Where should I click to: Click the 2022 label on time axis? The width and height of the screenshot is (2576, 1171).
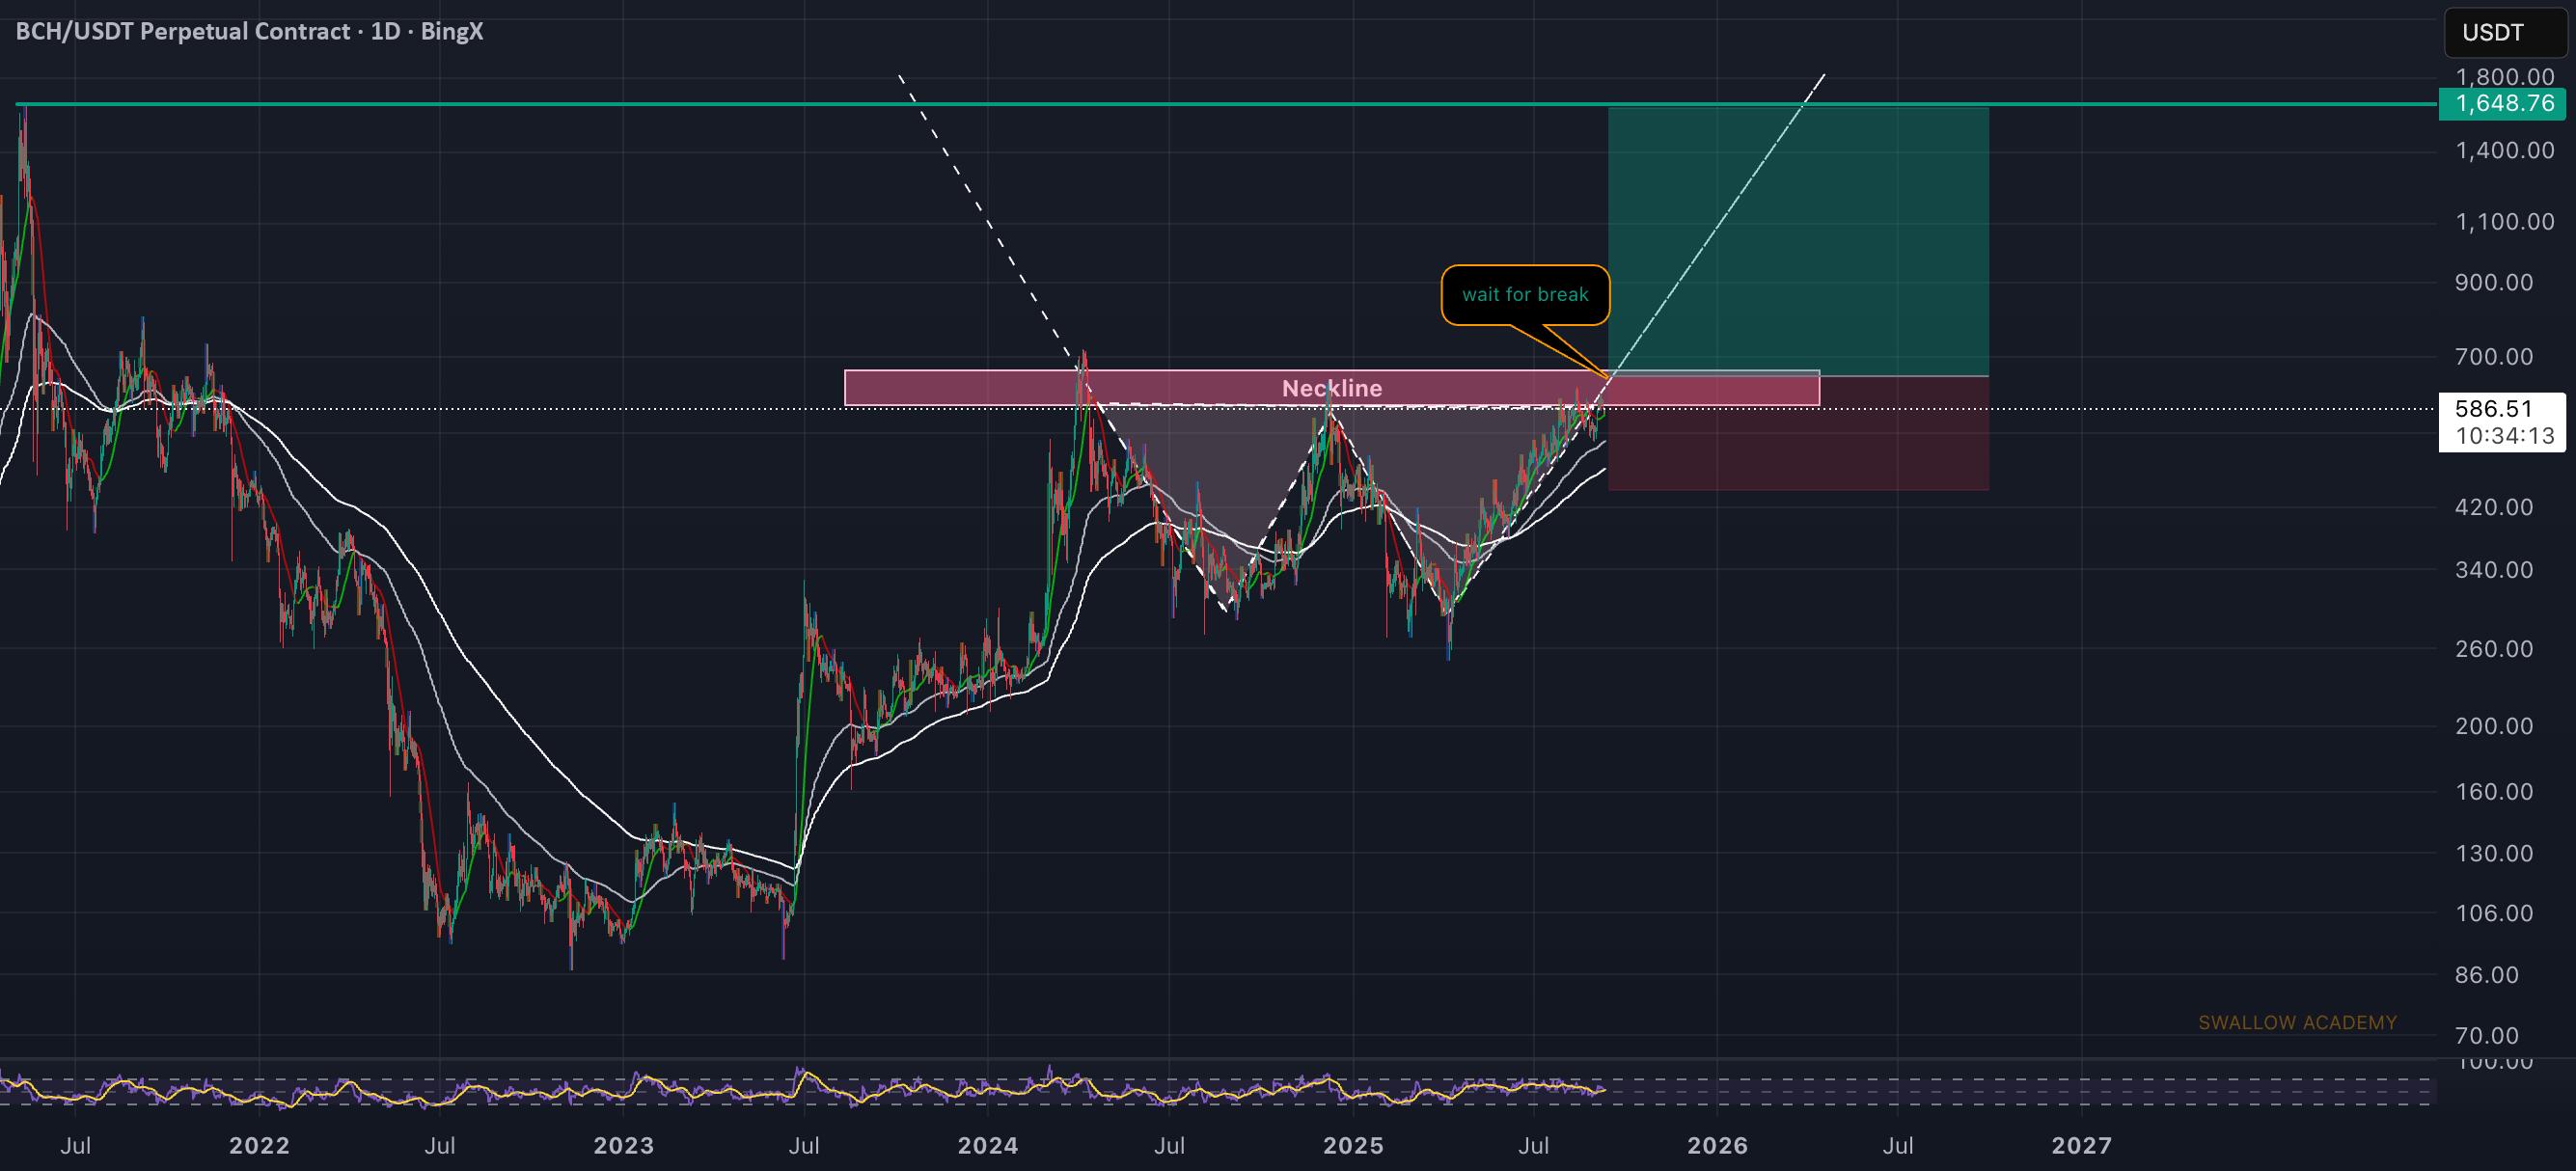click(259, 1145)
